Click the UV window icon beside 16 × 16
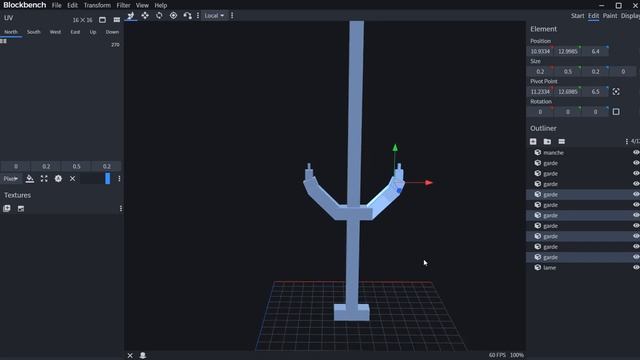640x360 pixels. point(102,20)
